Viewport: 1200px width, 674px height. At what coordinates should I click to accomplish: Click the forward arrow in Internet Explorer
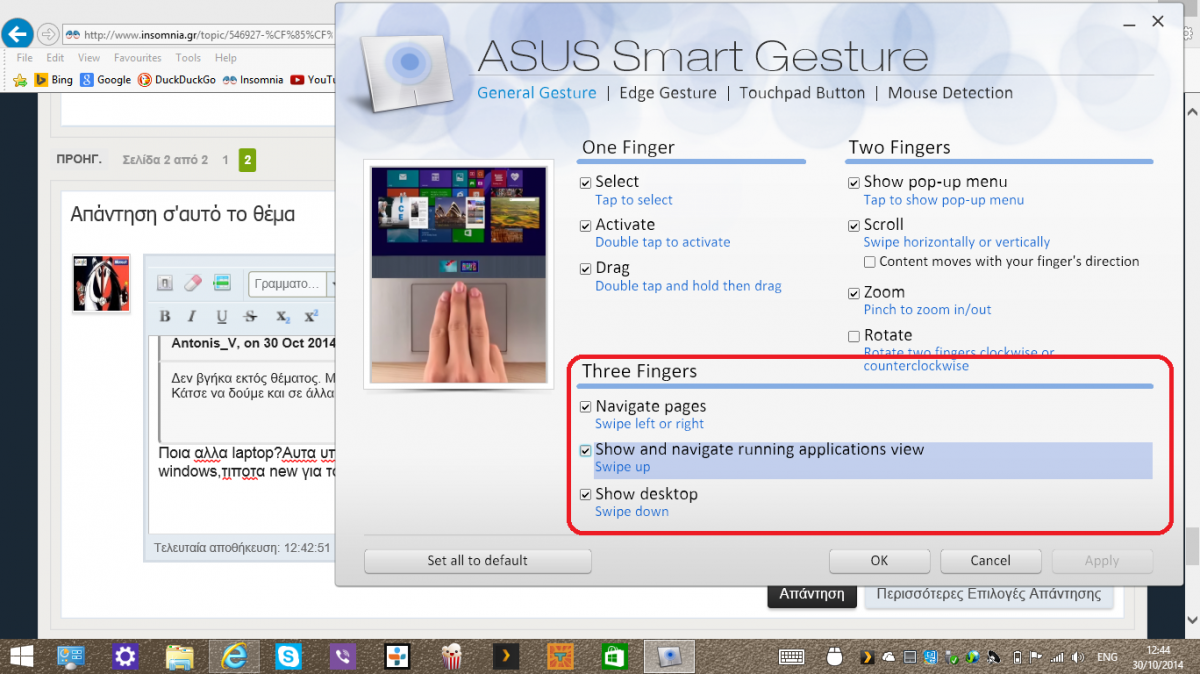[48, 34]
